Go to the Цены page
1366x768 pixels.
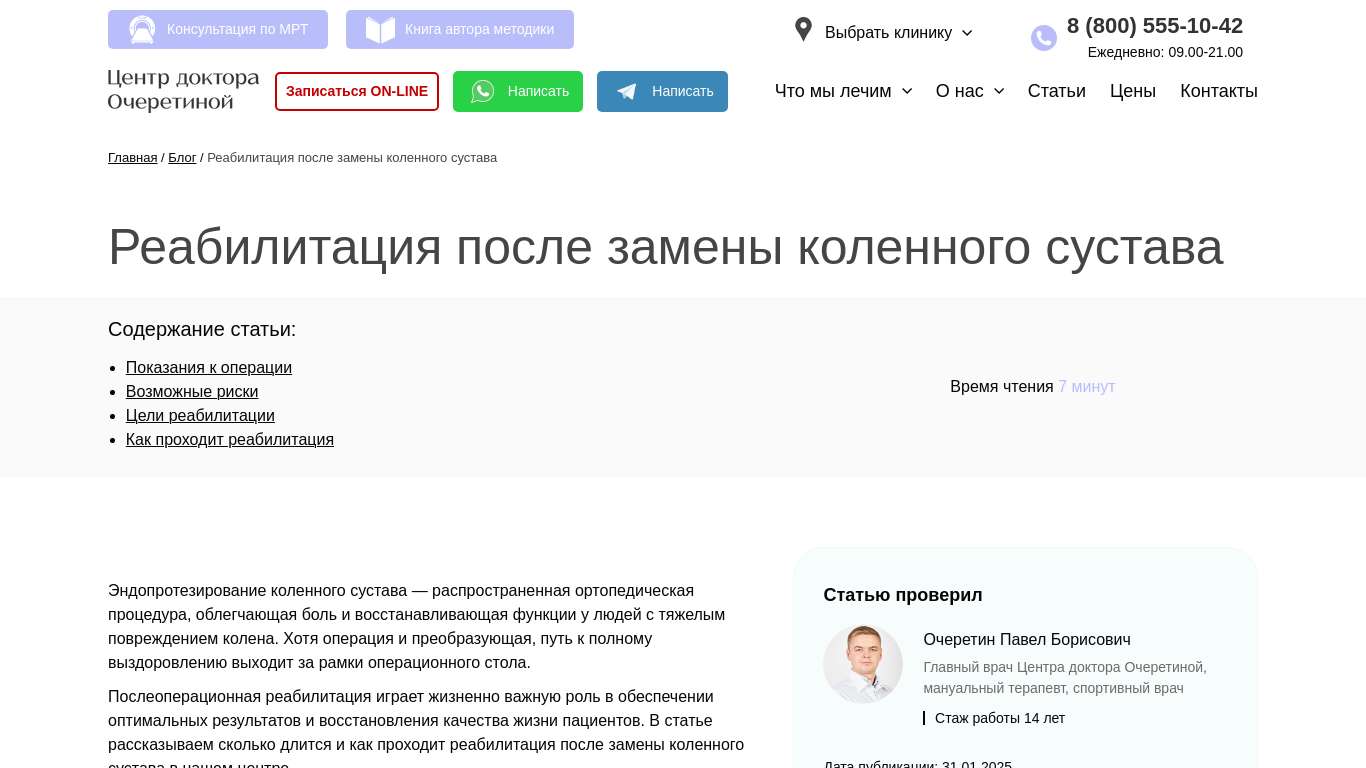pos(1132,91)
